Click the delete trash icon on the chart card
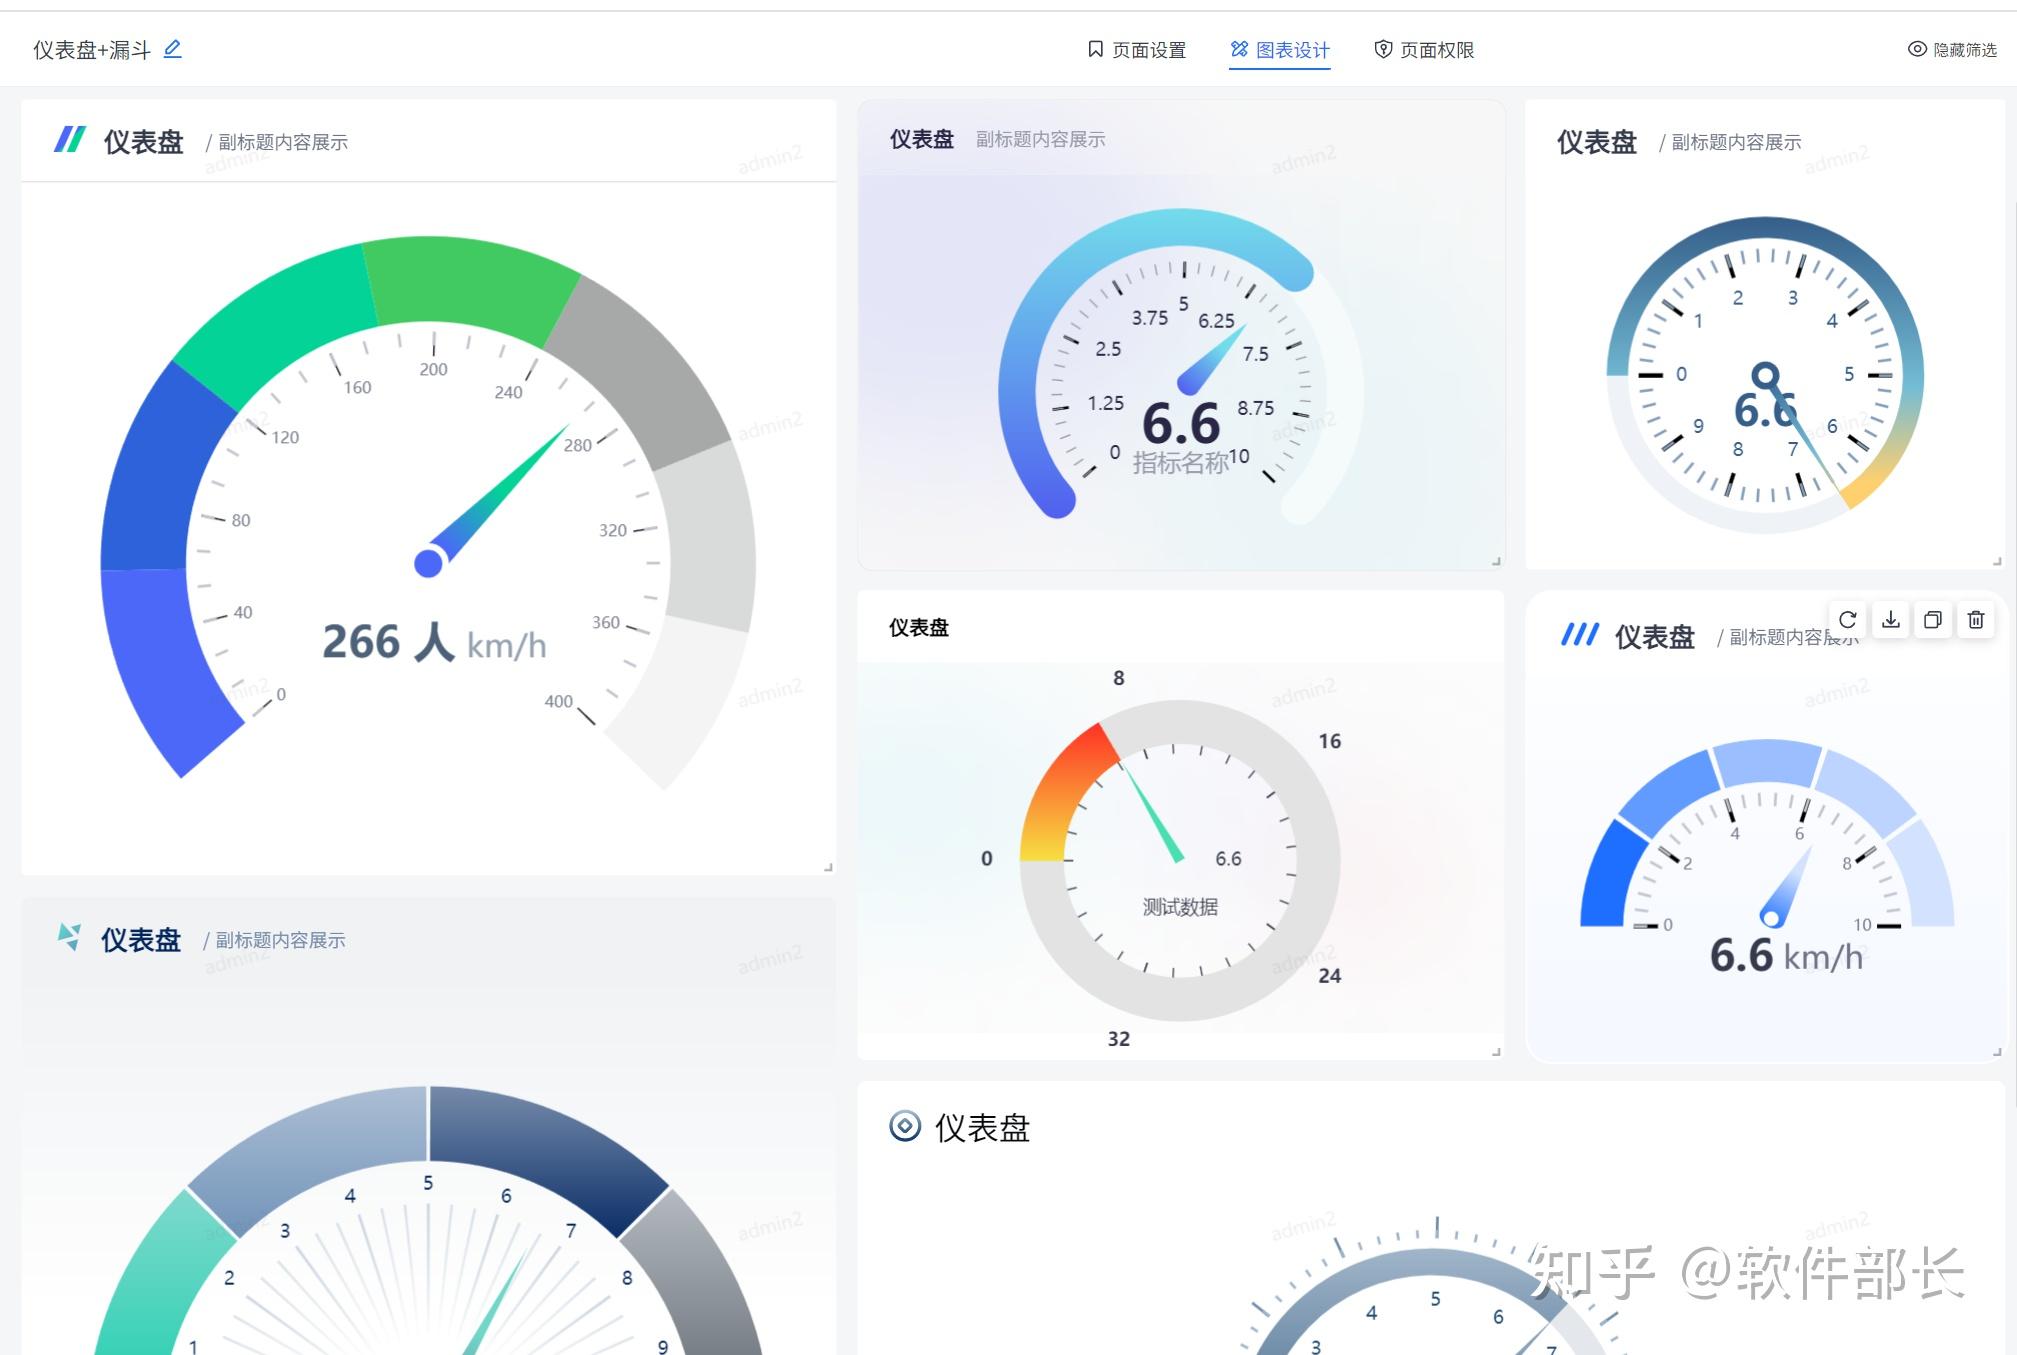Screen dimensions: 2017x1355 pos(1976,620)
